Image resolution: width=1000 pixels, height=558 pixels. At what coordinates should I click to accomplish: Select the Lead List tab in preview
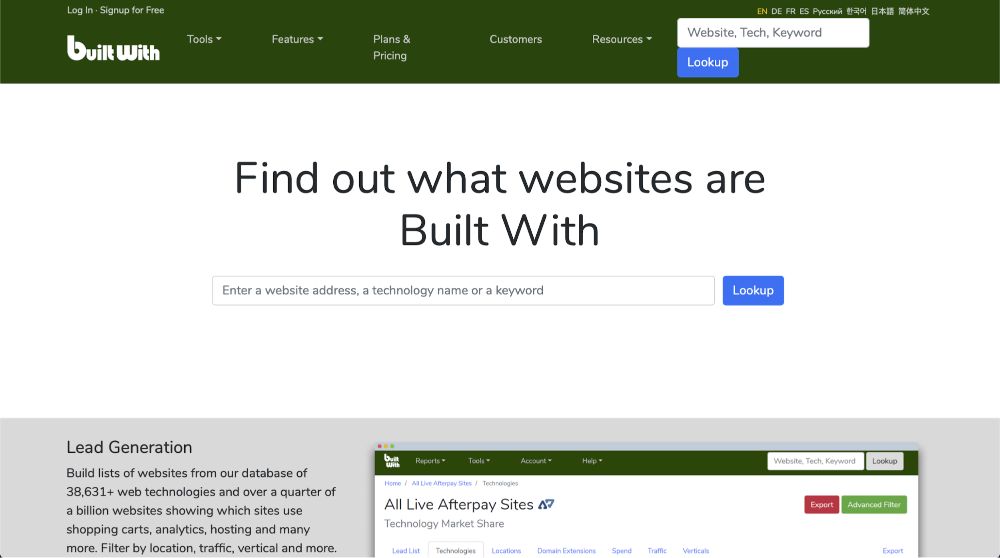coord(406,550)
